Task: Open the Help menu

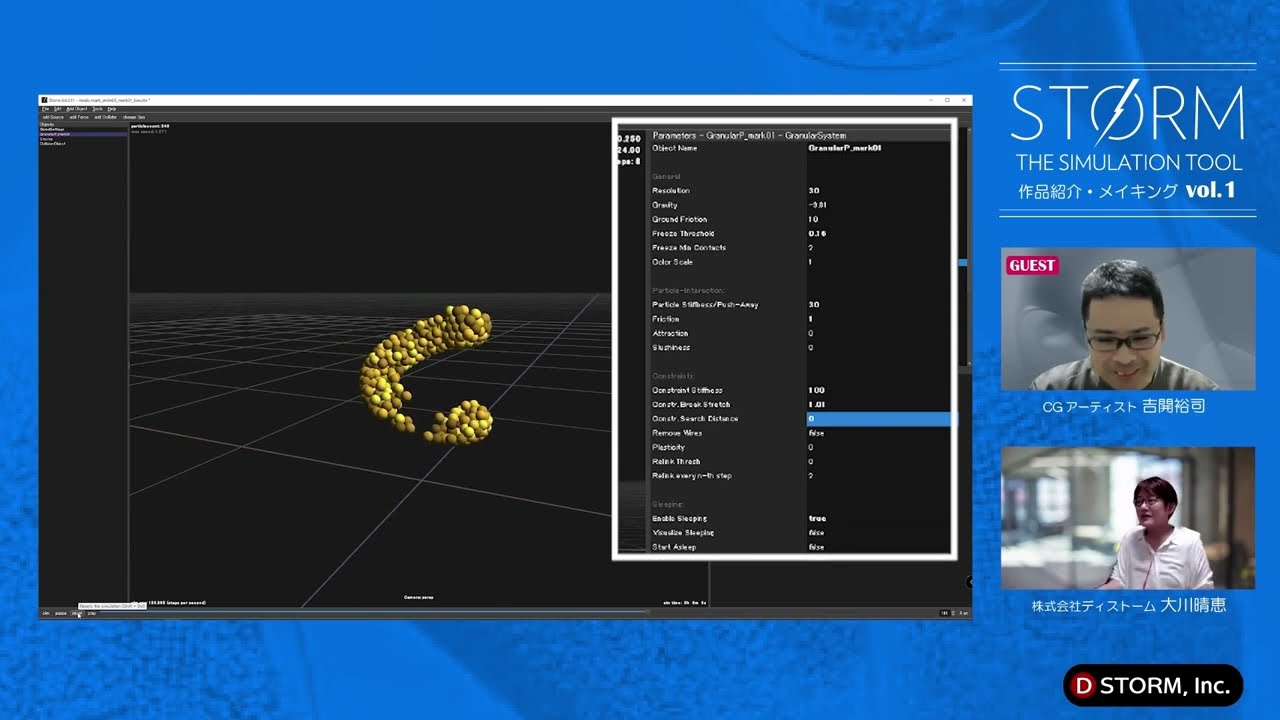Action: tap(112, 109)
